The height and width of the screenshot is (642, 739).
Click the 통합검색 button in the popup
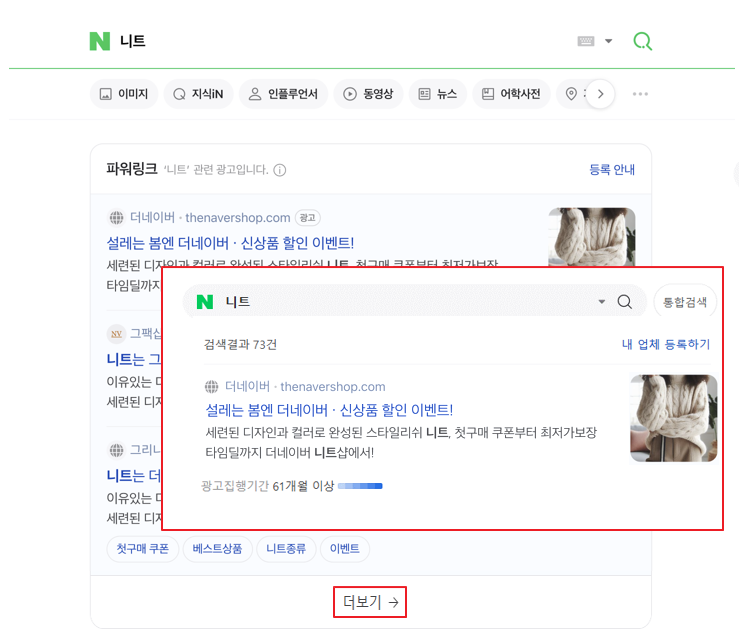(684, 302)
